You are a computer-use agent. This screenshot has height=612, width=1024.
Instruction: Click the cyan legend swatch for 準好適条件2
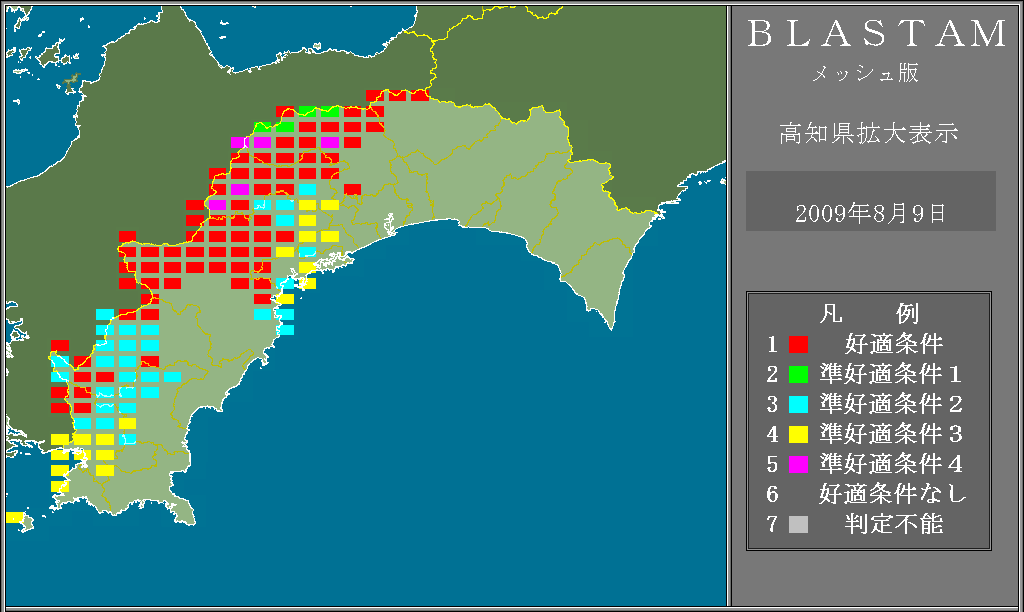pos(798,404)
